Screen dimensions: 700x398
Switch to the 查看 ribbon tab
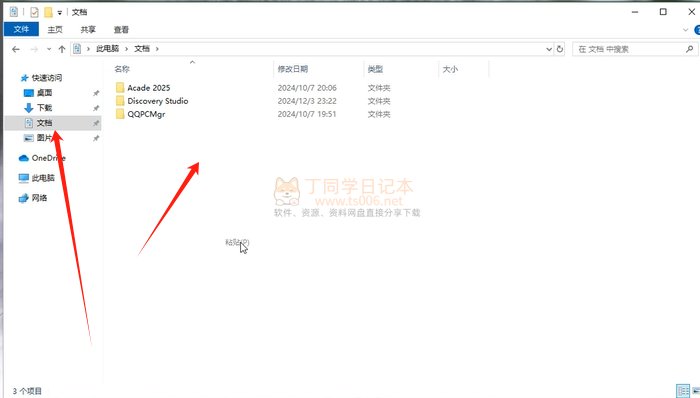(121, 29)
